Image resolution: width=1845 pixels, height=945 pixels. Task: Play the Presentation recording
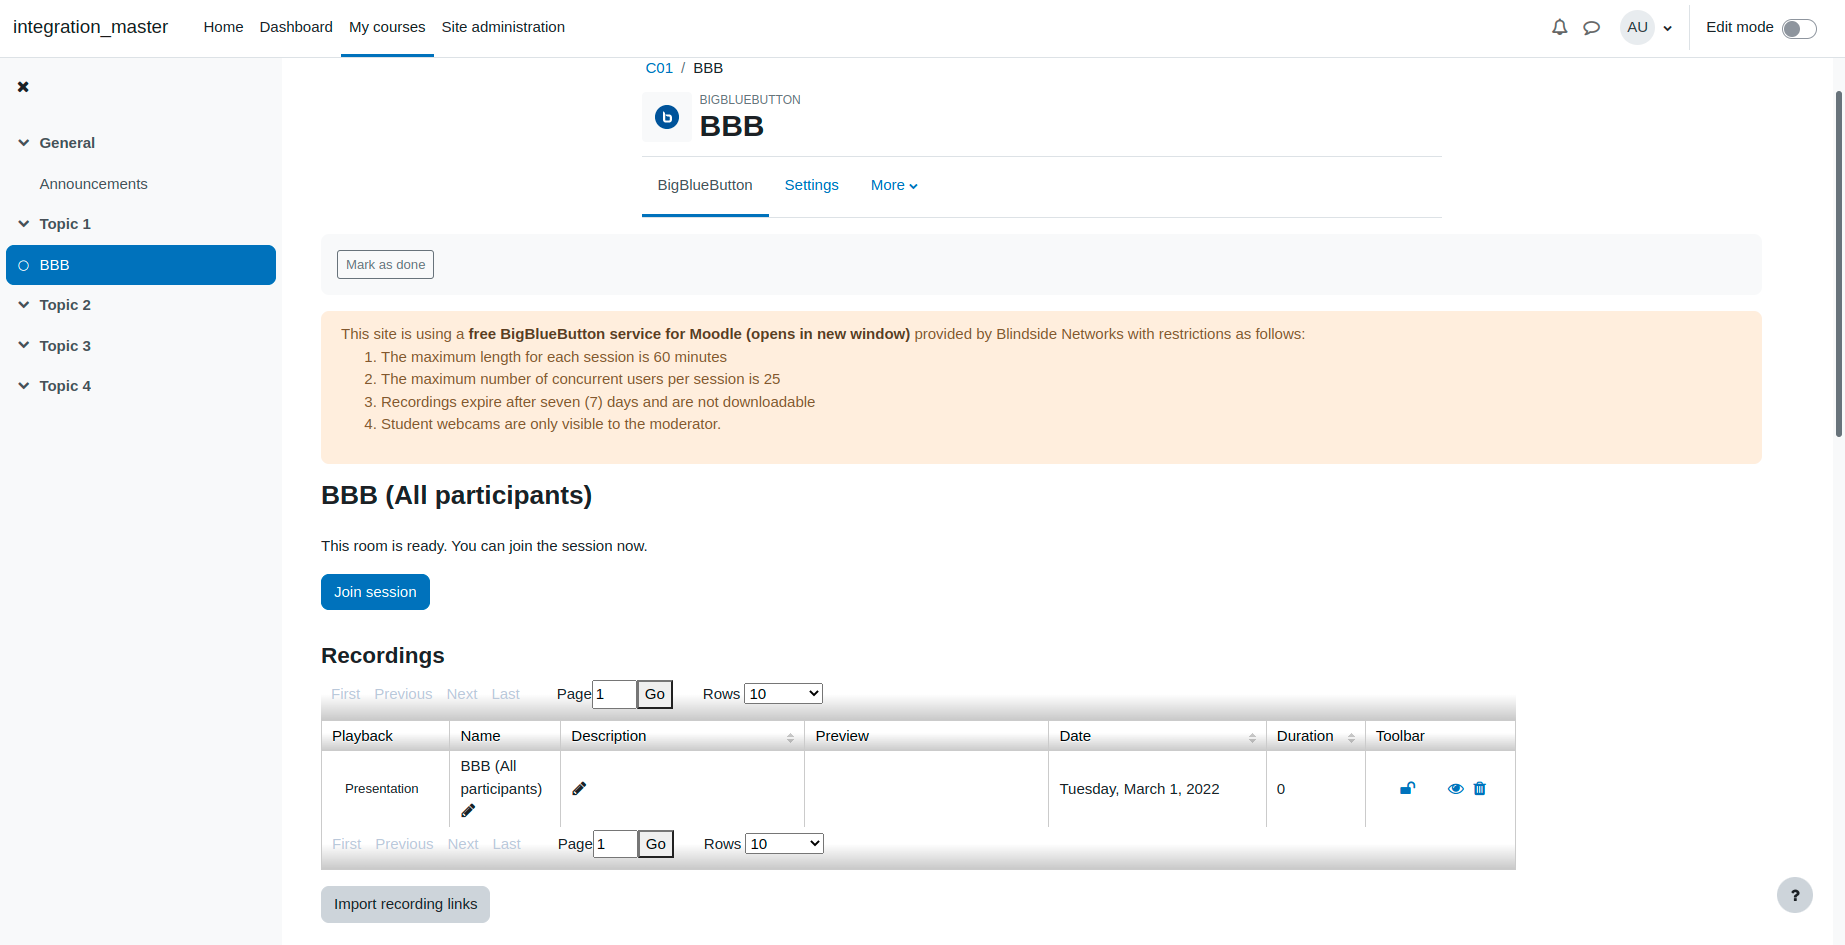pyautogui.click(x=382, y=789)
